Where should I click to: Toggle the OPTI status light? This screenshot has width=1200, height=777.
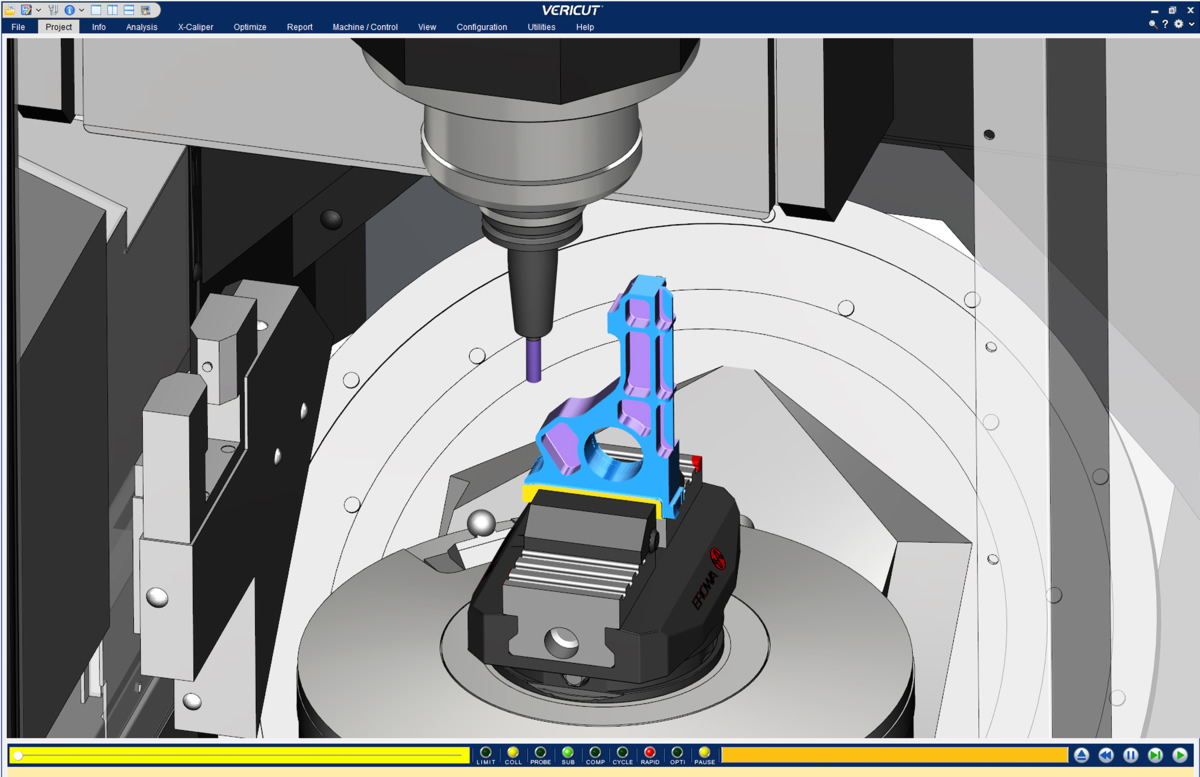click(677, 752)
